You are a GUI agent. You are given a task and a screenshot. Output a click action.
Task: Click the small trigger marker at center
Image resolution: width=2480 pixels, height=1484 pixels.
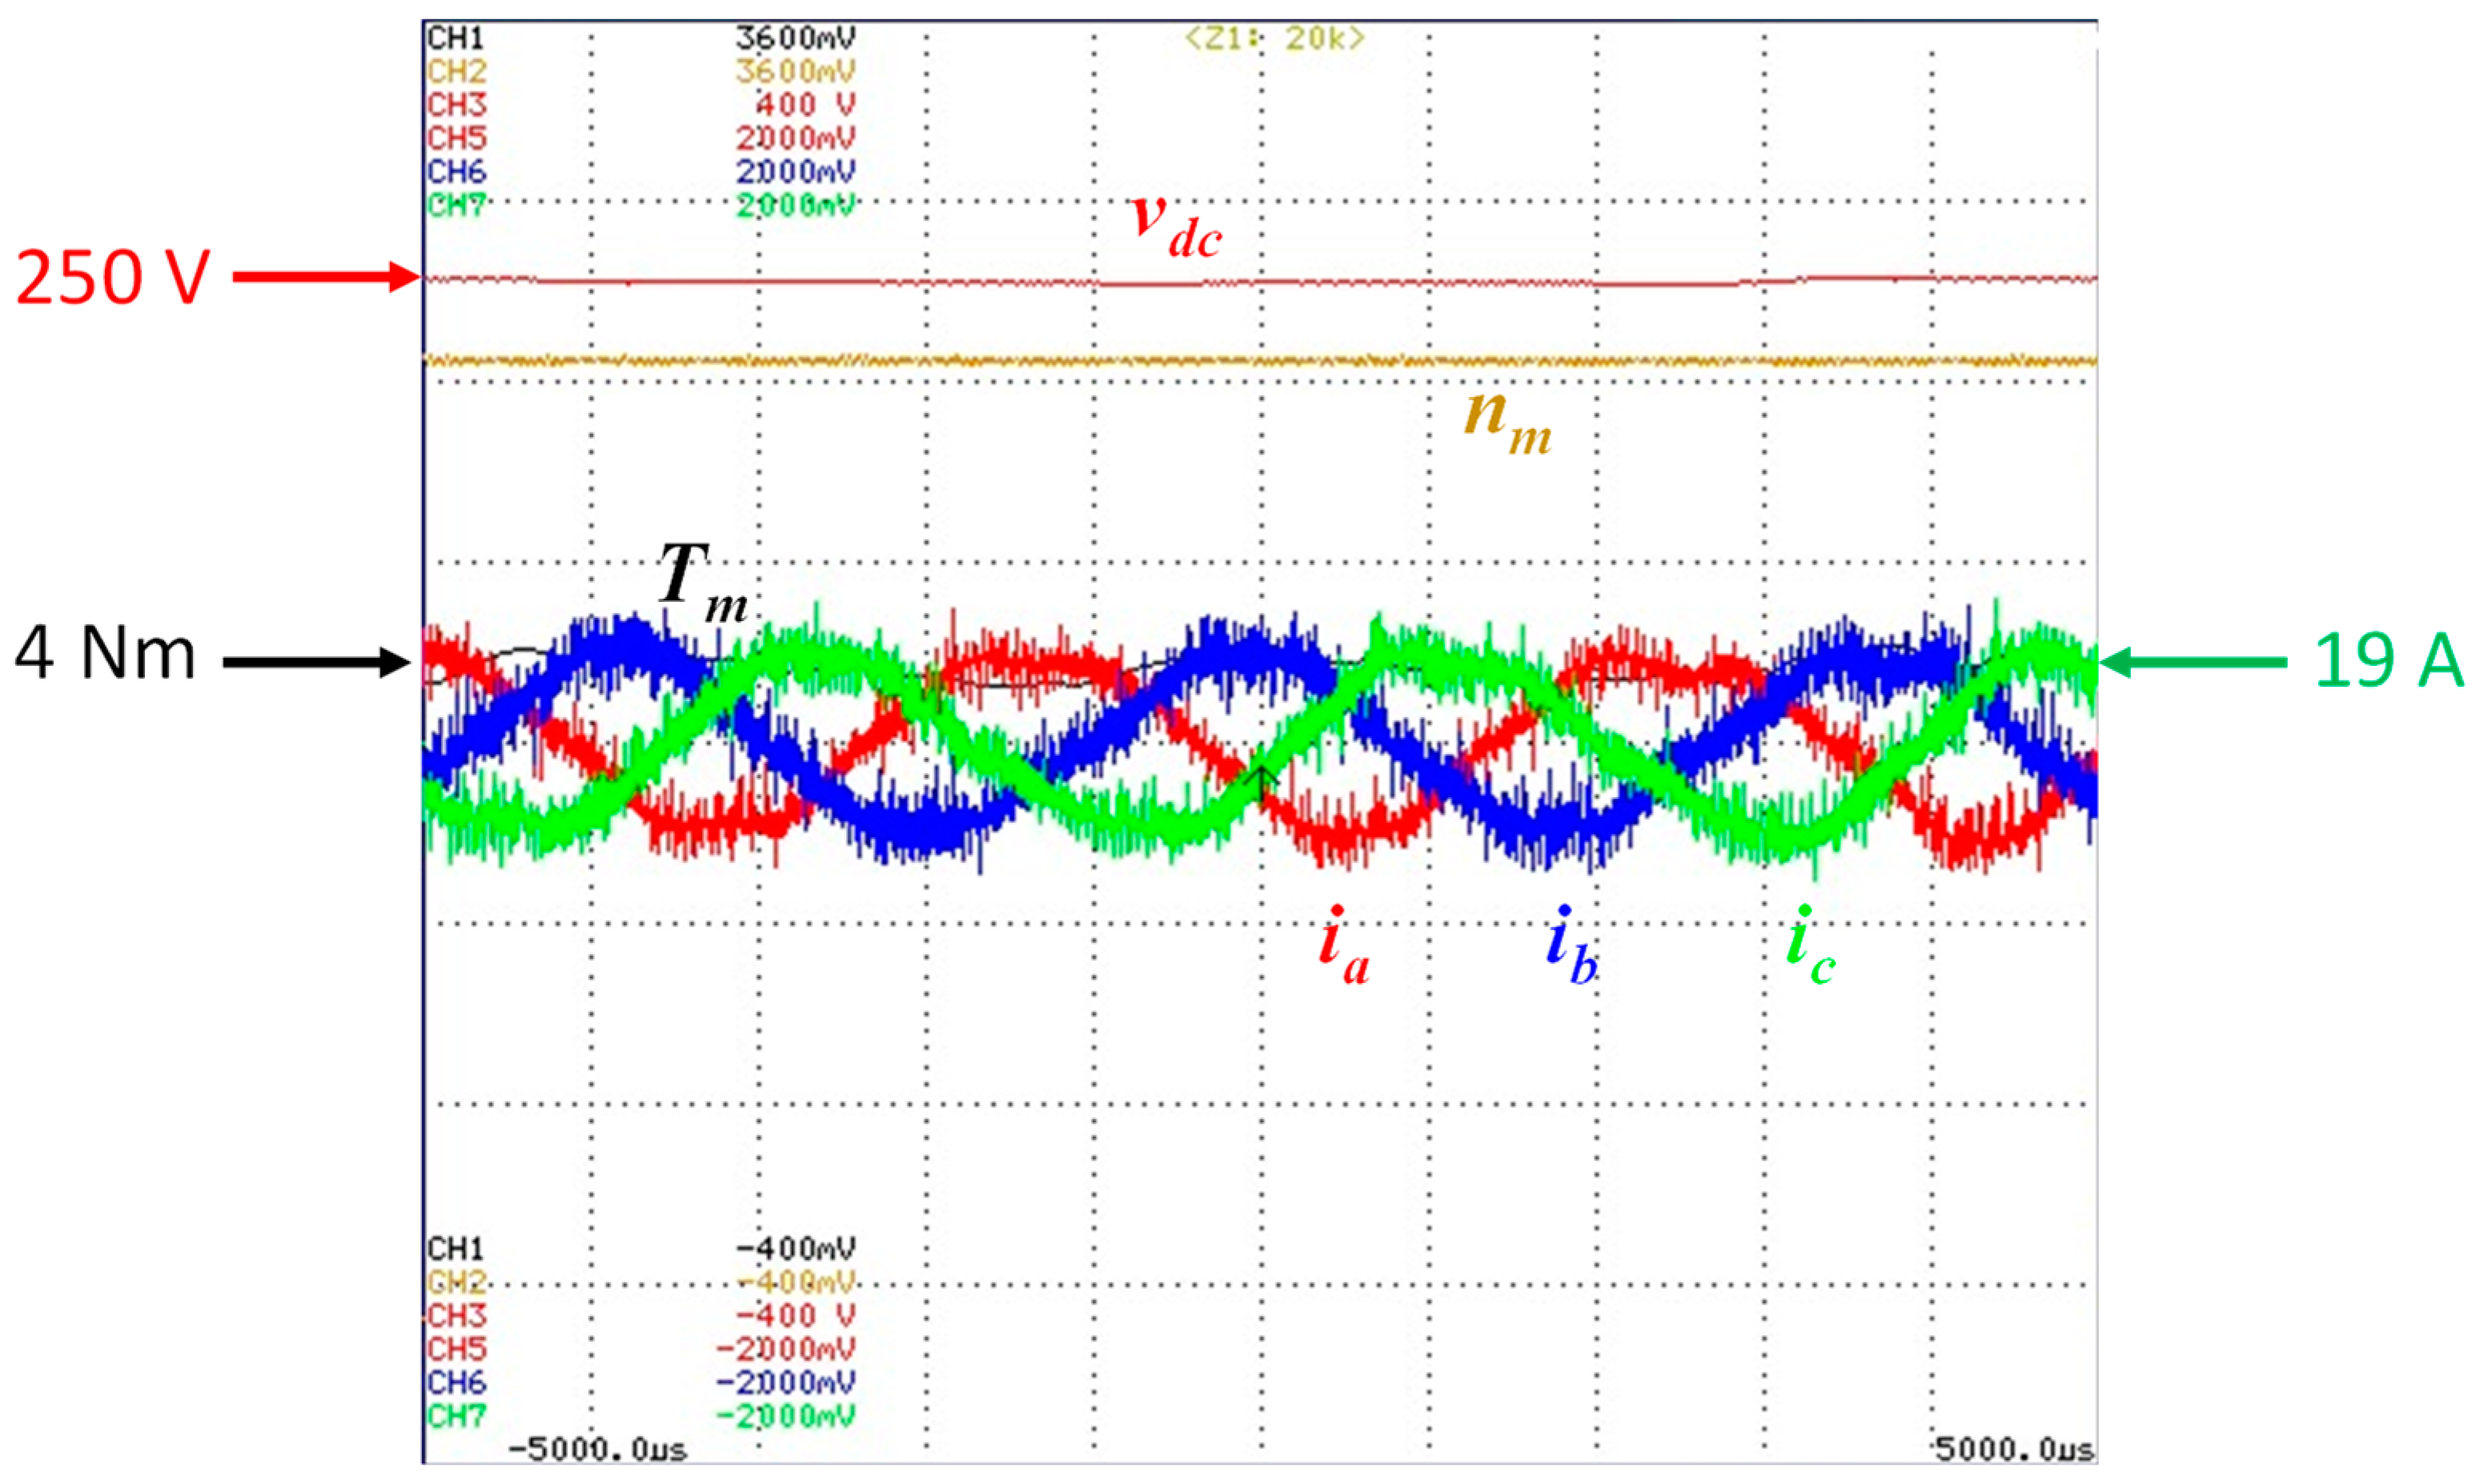[x=1262, y=778]
